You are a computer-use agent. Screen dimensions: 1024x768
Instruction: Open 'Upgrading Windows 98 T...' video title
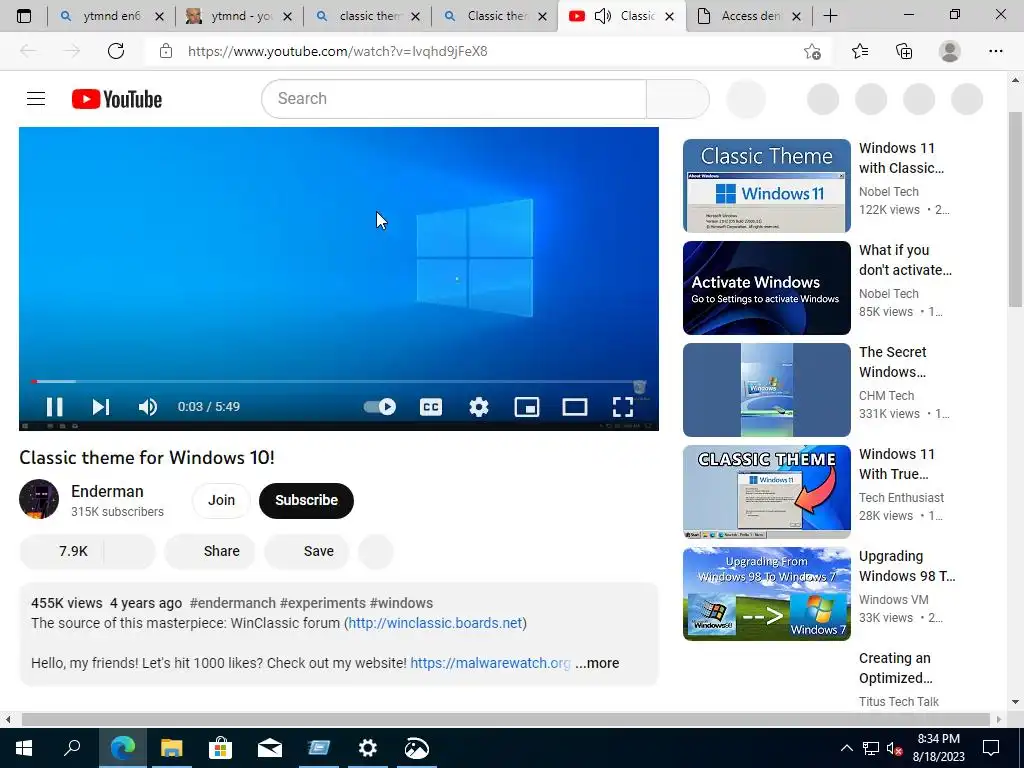(x=906, y=566)
